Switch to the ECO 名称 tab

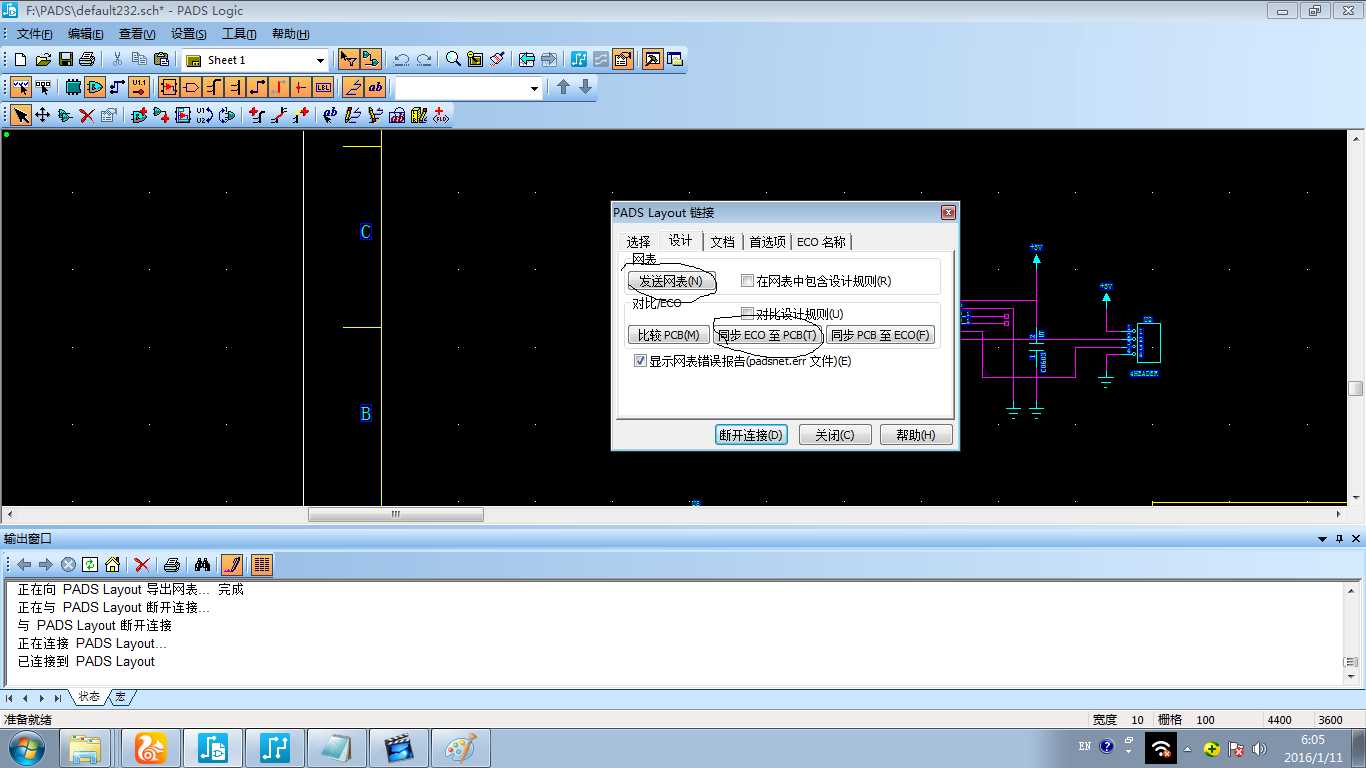[x=821, y=242]
